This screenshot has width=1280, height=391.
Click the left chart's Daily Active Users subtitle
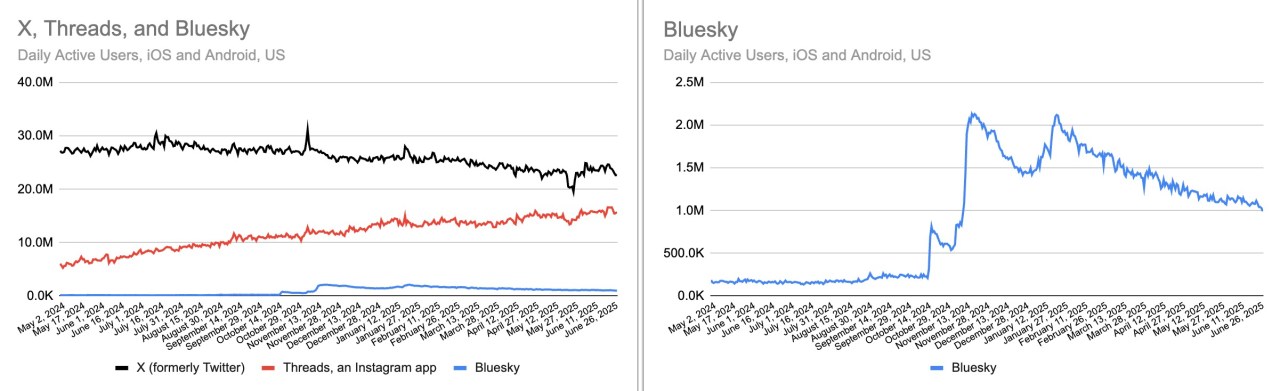click(x=150, y=55)
